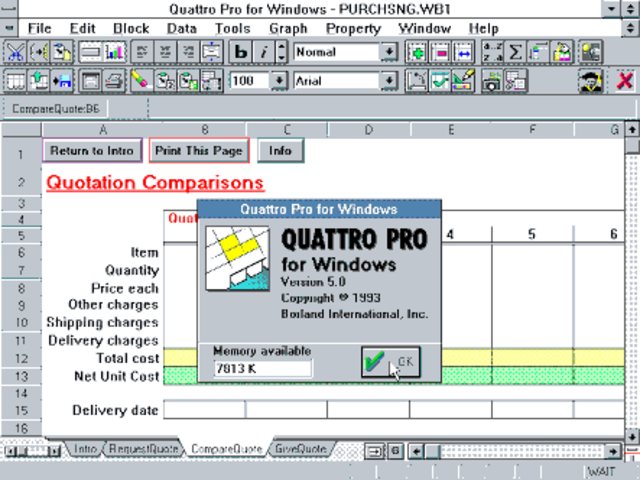This screenshot has width=640, height=480.
Task: Click the Print Preview icon
Action: 90,81
